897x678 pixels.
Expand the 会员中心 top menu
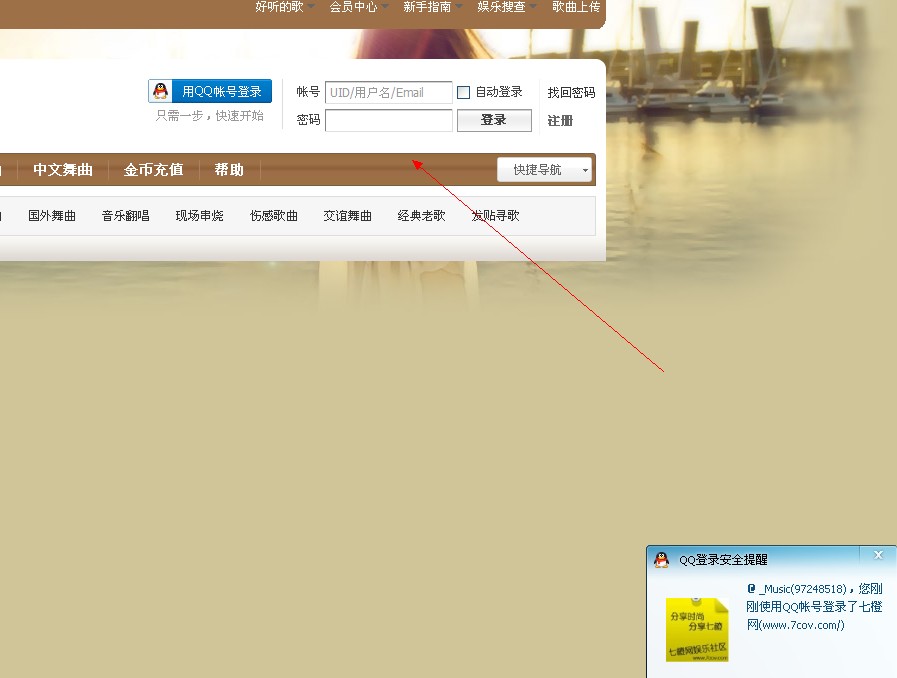359,7
